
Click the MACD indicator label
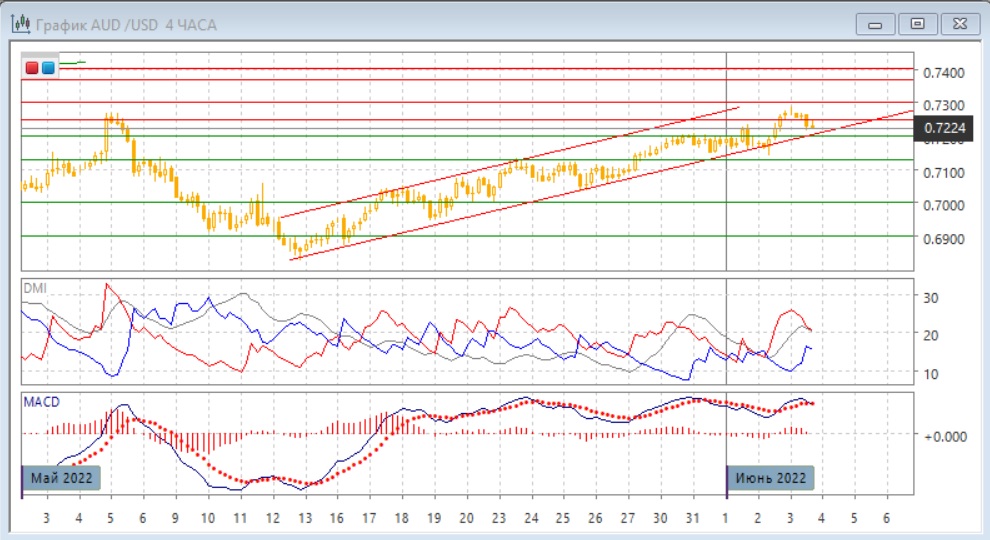coord(40,402)
